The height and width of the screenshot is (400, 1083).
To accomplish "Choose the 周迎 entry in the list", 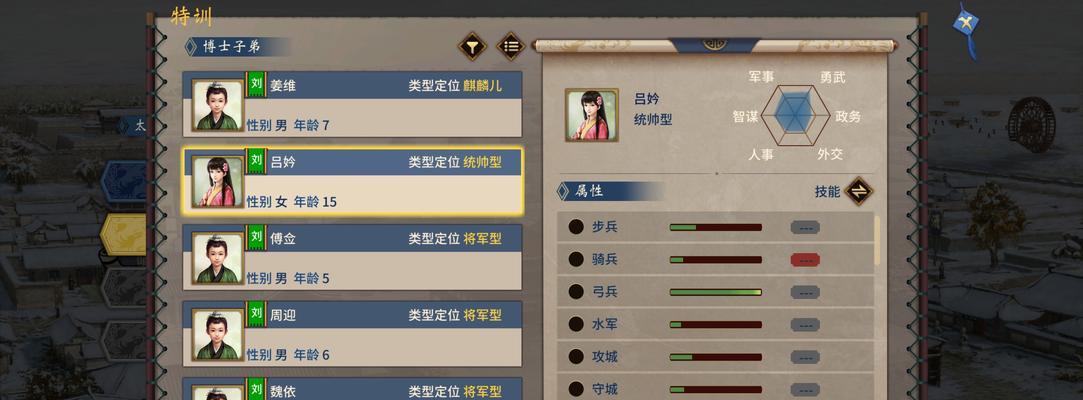I will tap(352, 334).
